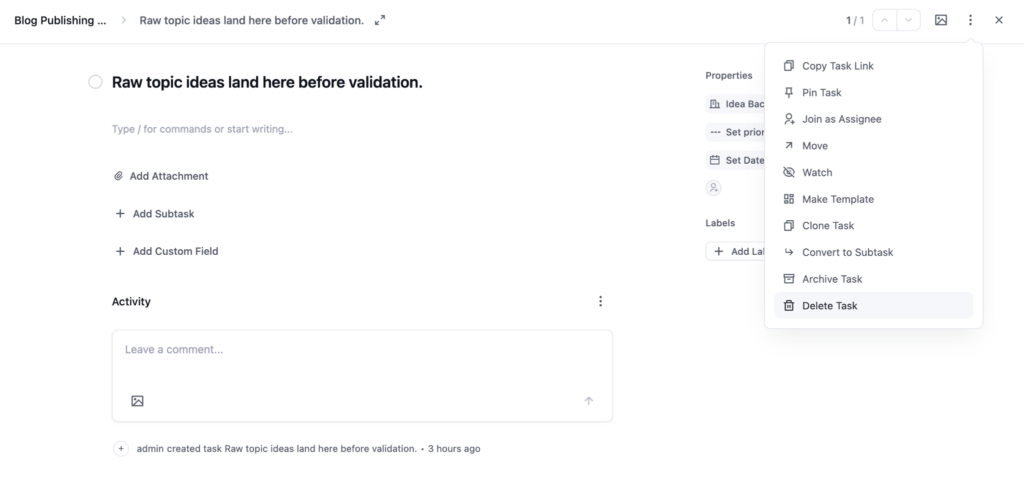1024x487 pixels.
Task: Click the Blog Publishing breadcrumb link
Action: (60, 20)
